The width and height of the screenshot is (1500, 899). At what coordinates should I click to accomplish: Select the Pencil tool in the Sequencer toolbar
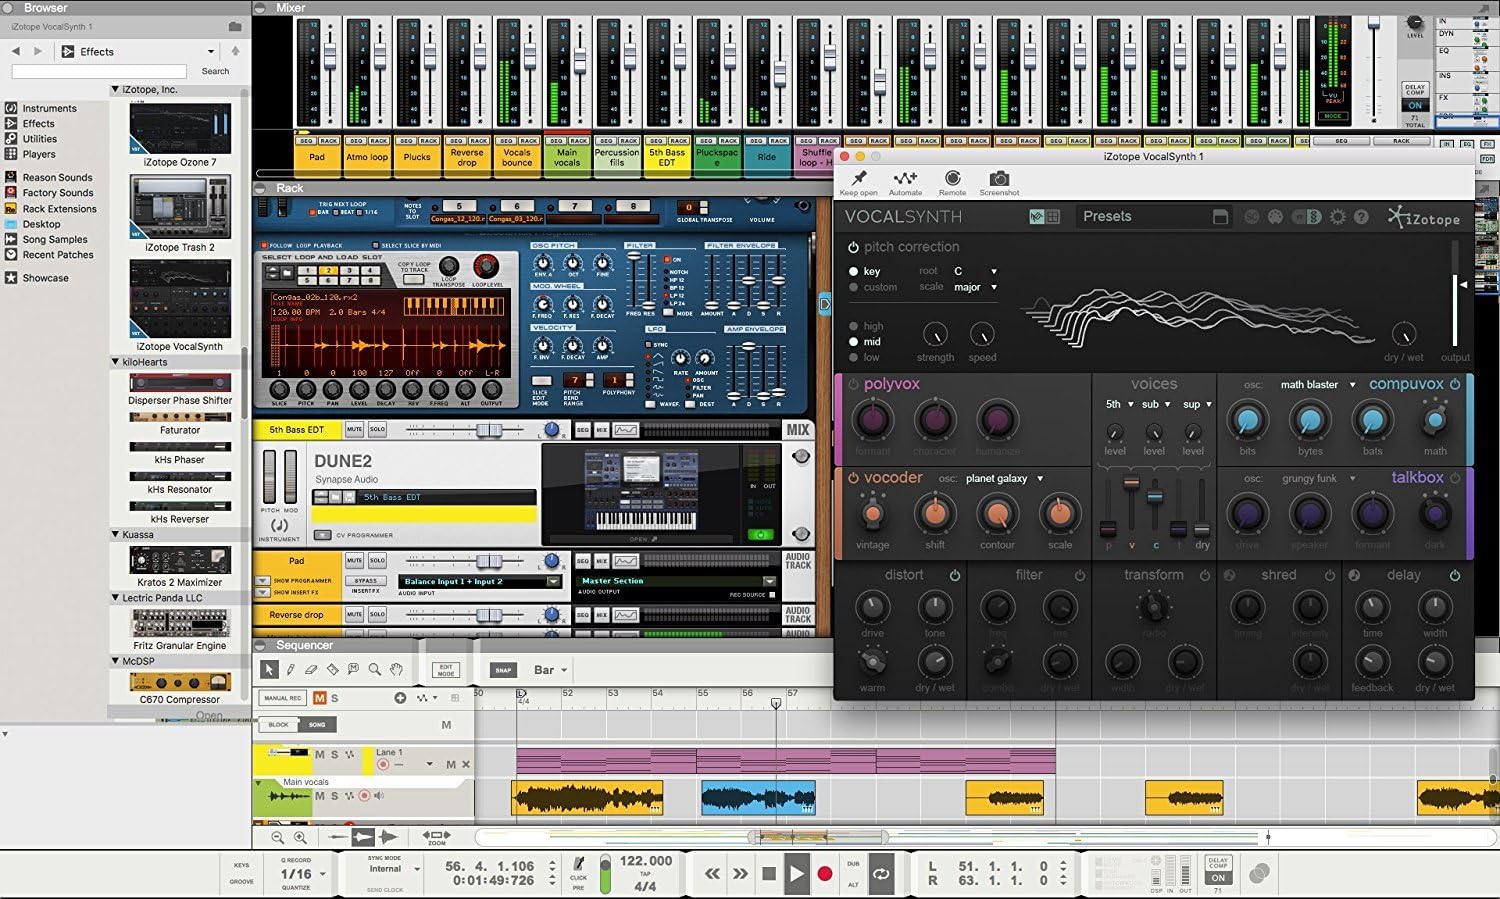click(x=290, y=669)
